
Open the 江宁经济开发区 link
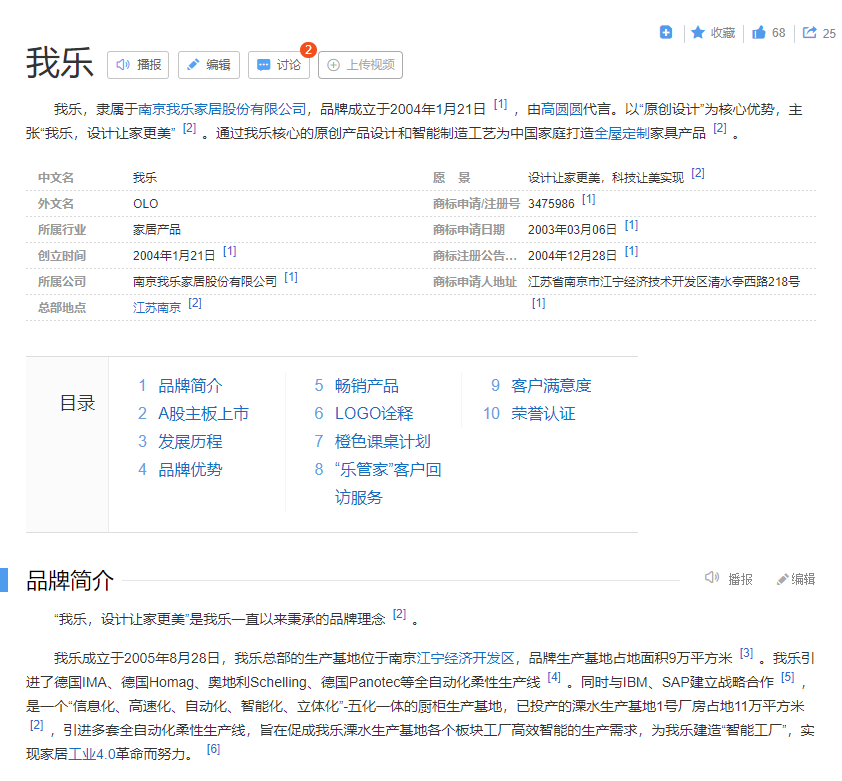(x=466, y=659)
